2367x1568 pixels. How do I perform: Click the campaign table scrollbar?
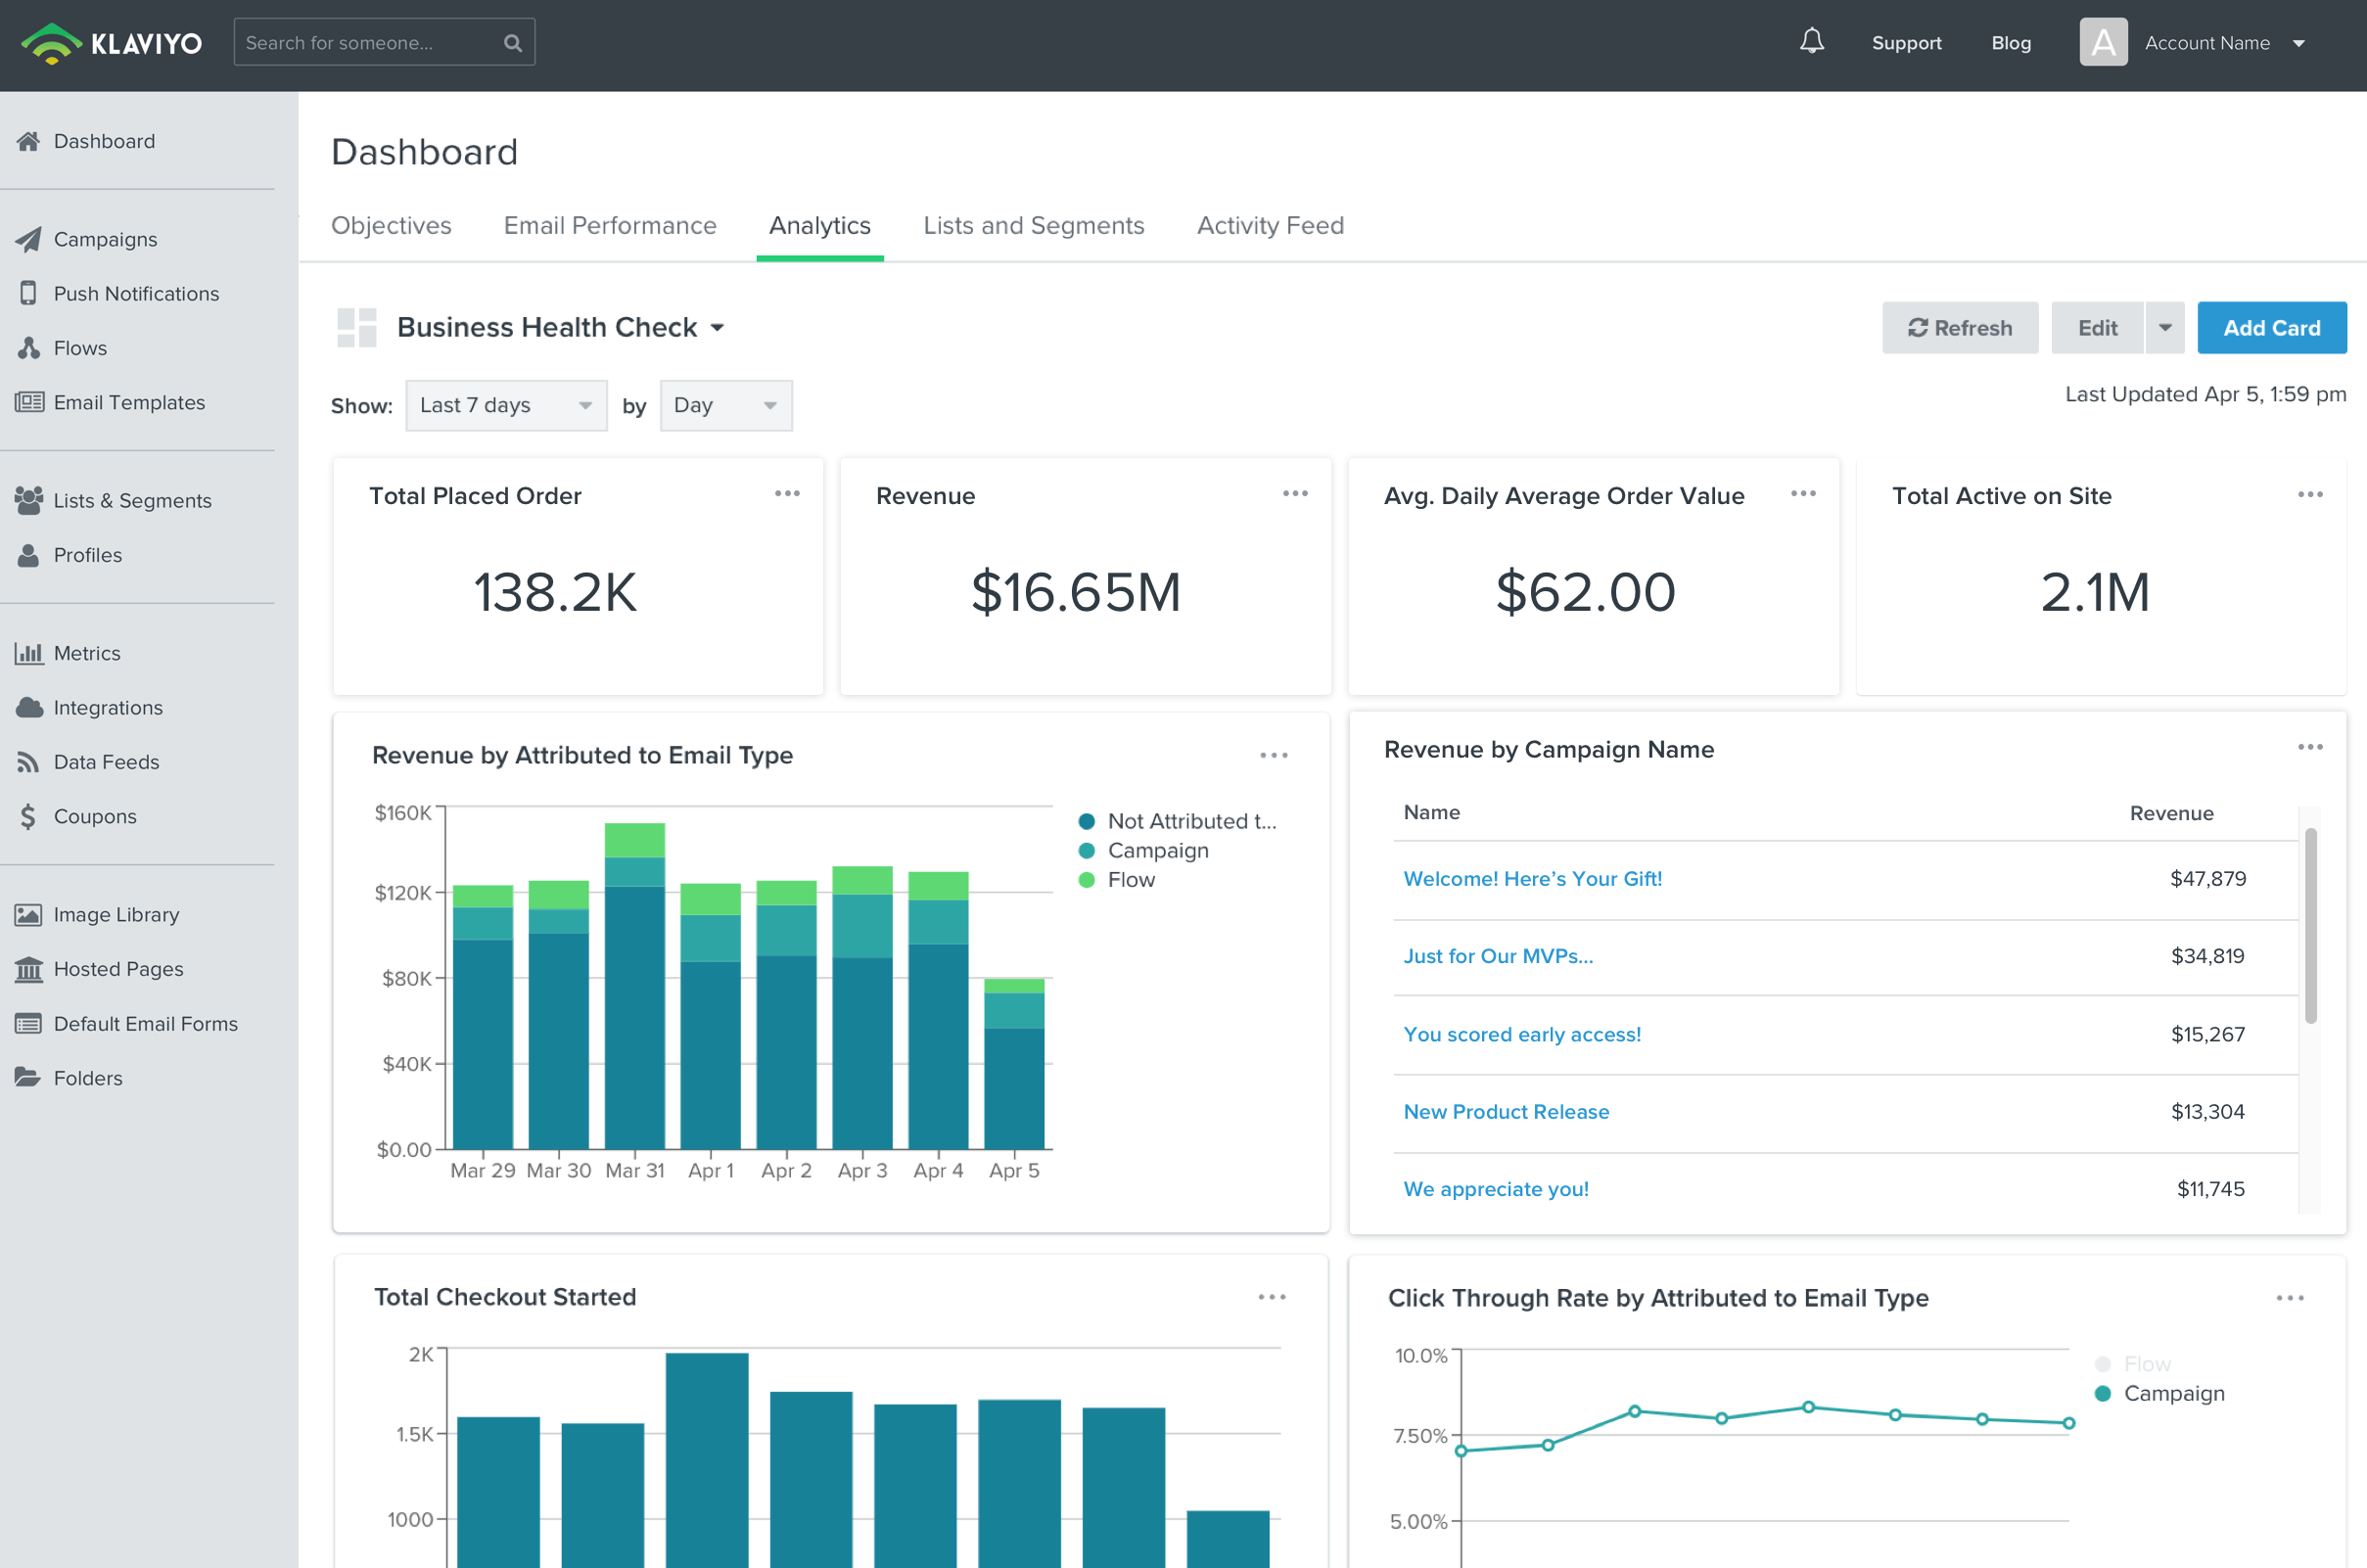2310,926
